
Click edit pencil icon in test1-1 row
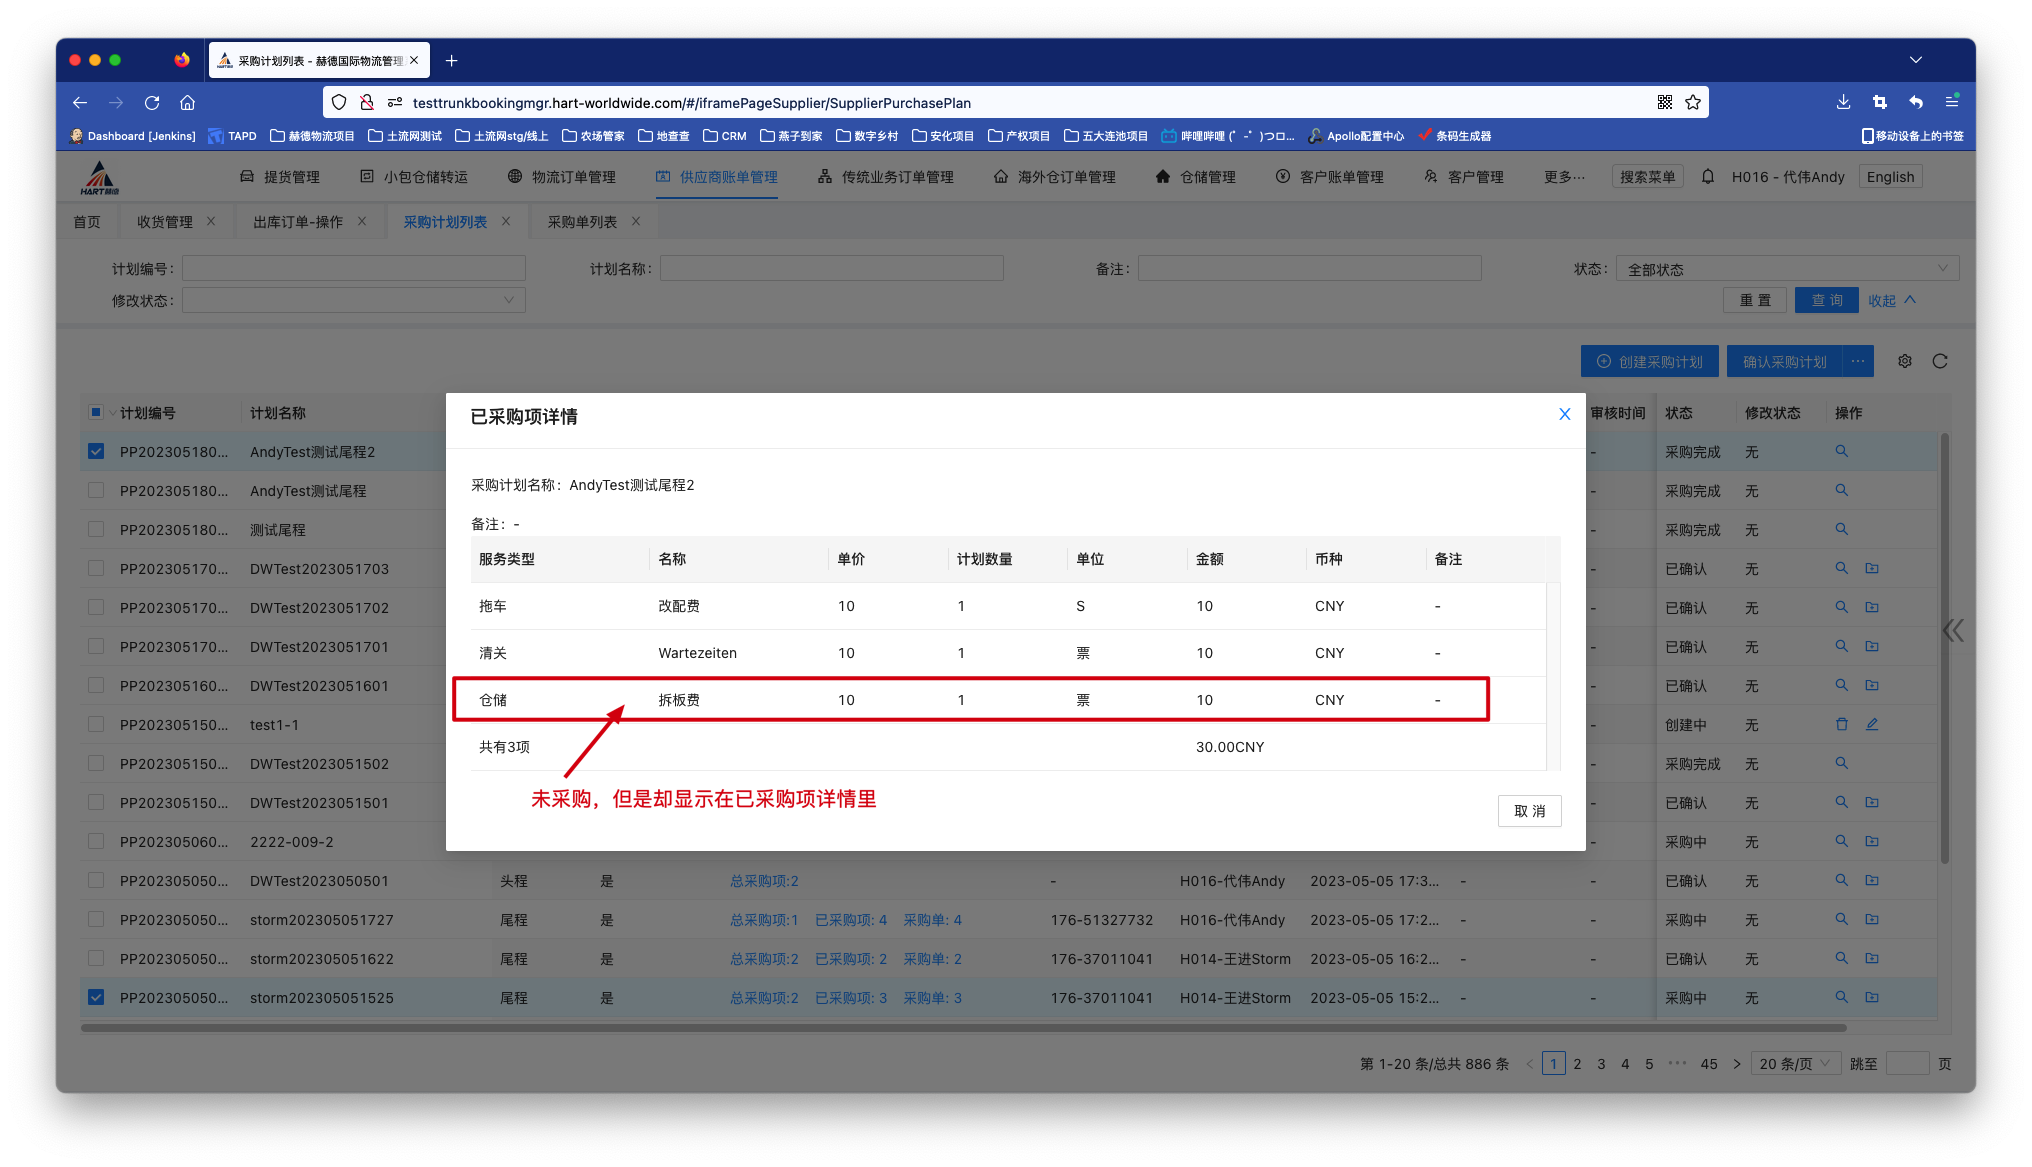tap(1871, 724)
